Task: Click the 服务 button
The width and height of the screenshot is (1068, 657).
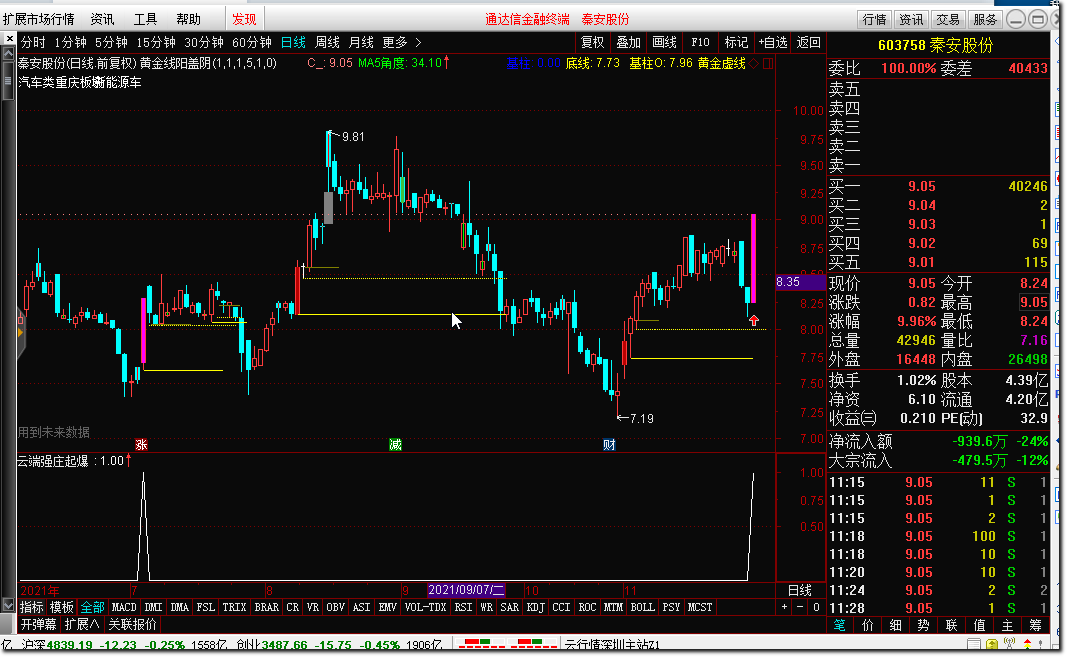Action: click(x=985, y=19)
